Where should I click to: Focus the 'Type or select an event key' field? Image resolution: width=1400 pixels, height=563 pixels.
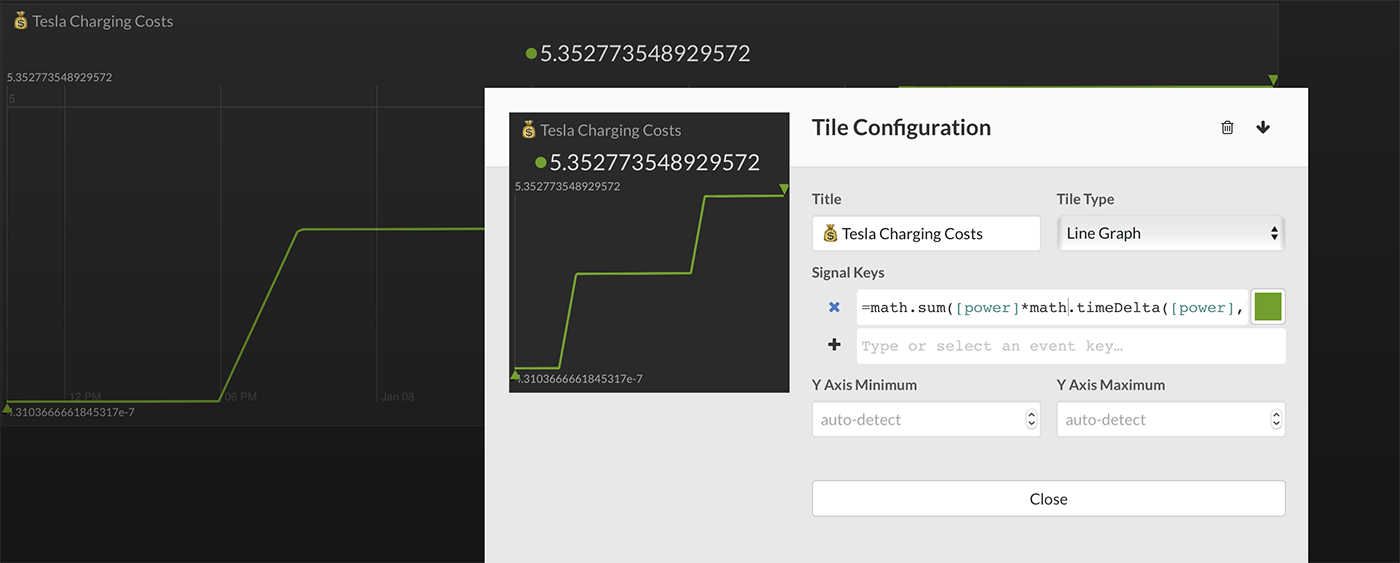1070,346
